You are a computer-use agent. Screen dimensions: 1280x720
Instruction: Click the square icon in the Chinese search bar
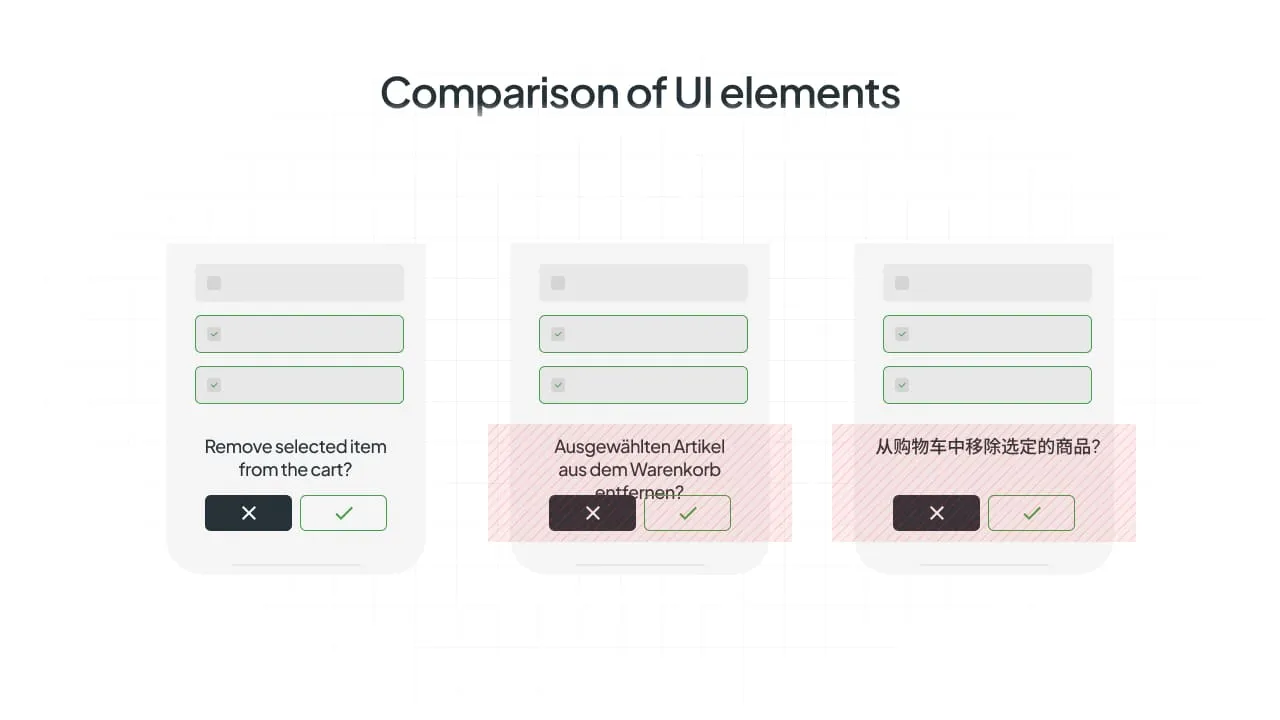900,283
